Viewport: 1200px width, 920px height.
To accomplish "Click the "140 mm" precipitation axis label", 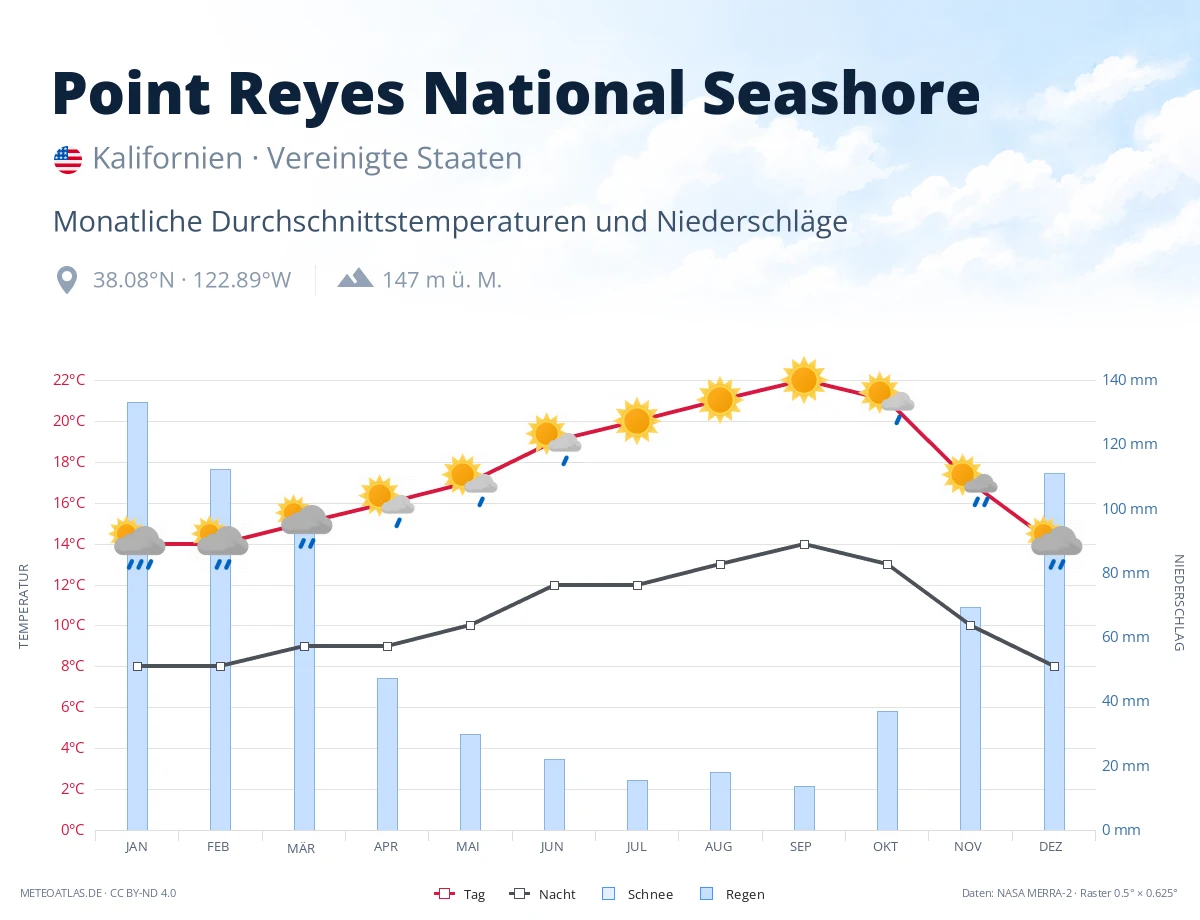I will tap(1130, 380).
